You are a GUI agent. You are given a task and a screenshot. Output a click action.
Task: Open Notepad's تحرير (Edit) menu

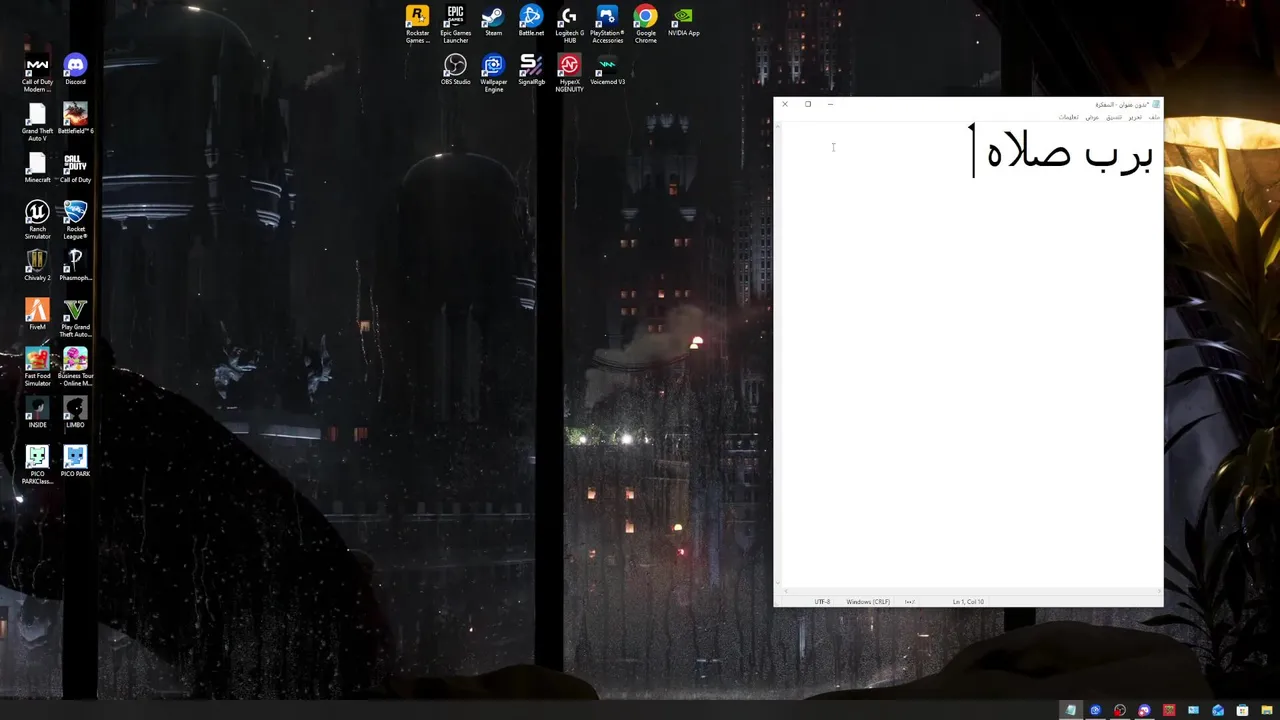click(1135, 117)
